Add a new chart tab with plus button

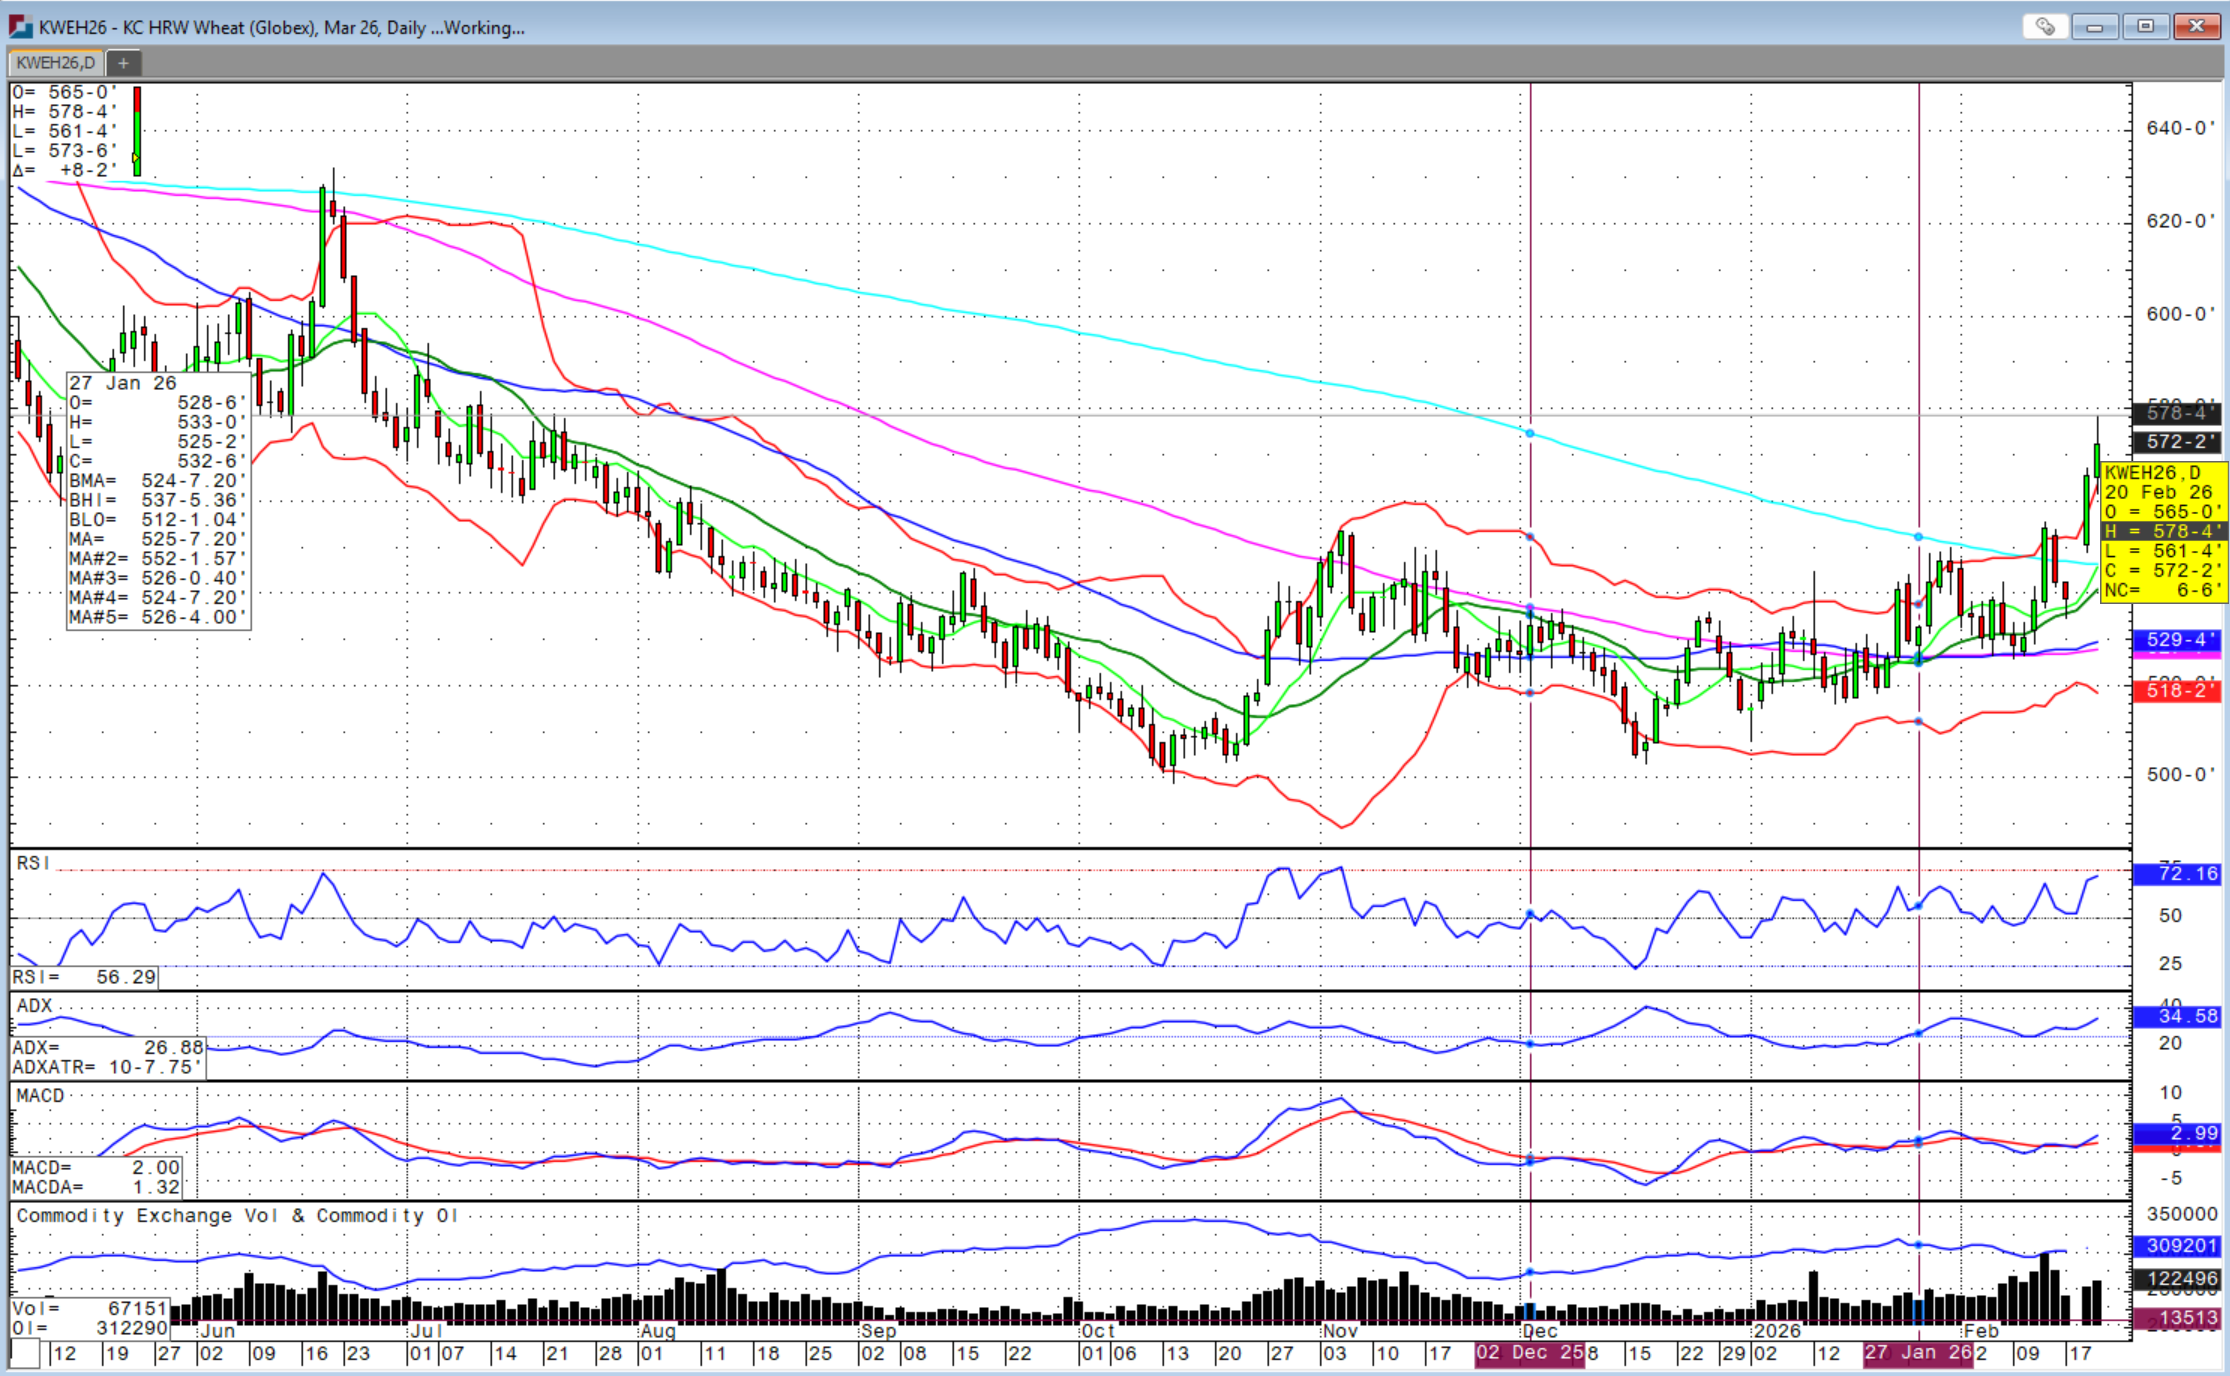tap(123, 63)
